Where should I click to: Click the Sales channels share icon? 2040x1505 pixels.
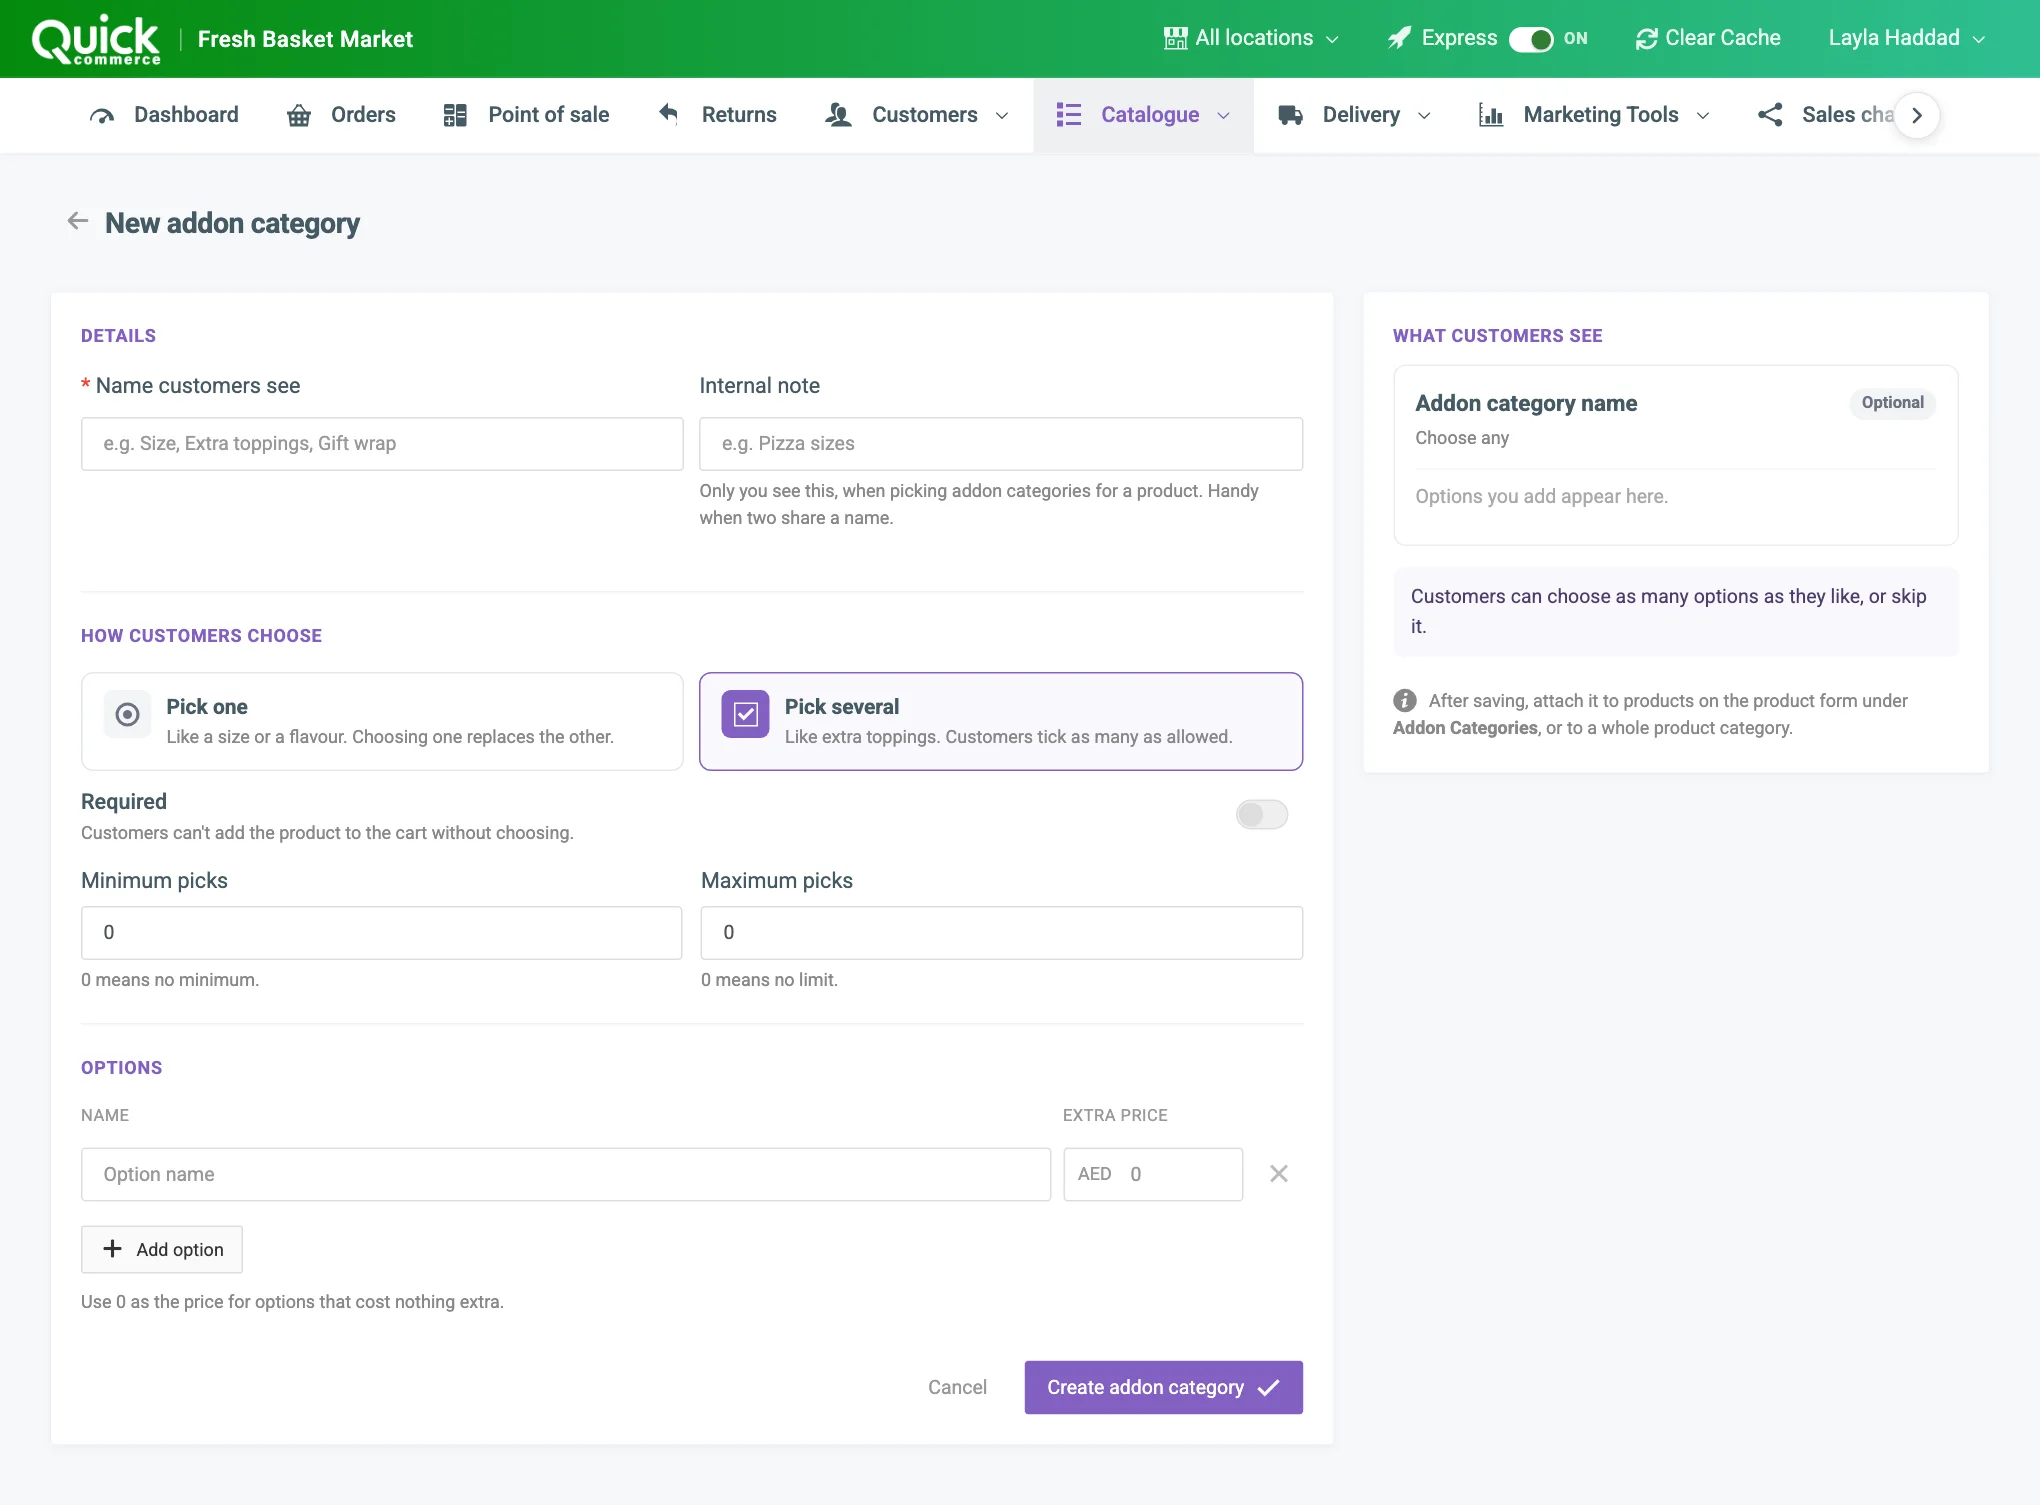[x=1770, y=115]
